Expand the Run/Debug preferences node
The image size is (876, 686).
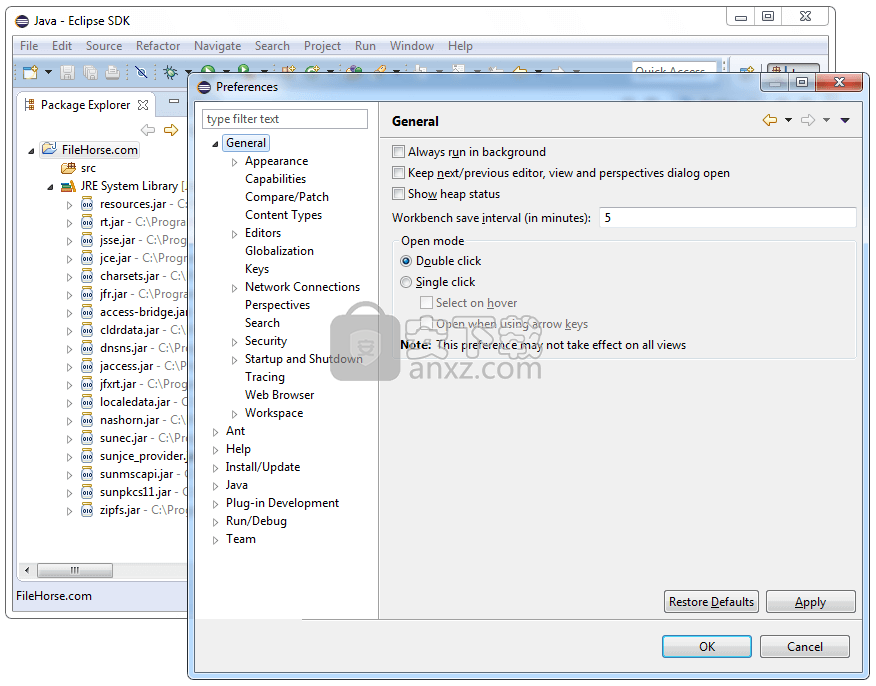215,522
